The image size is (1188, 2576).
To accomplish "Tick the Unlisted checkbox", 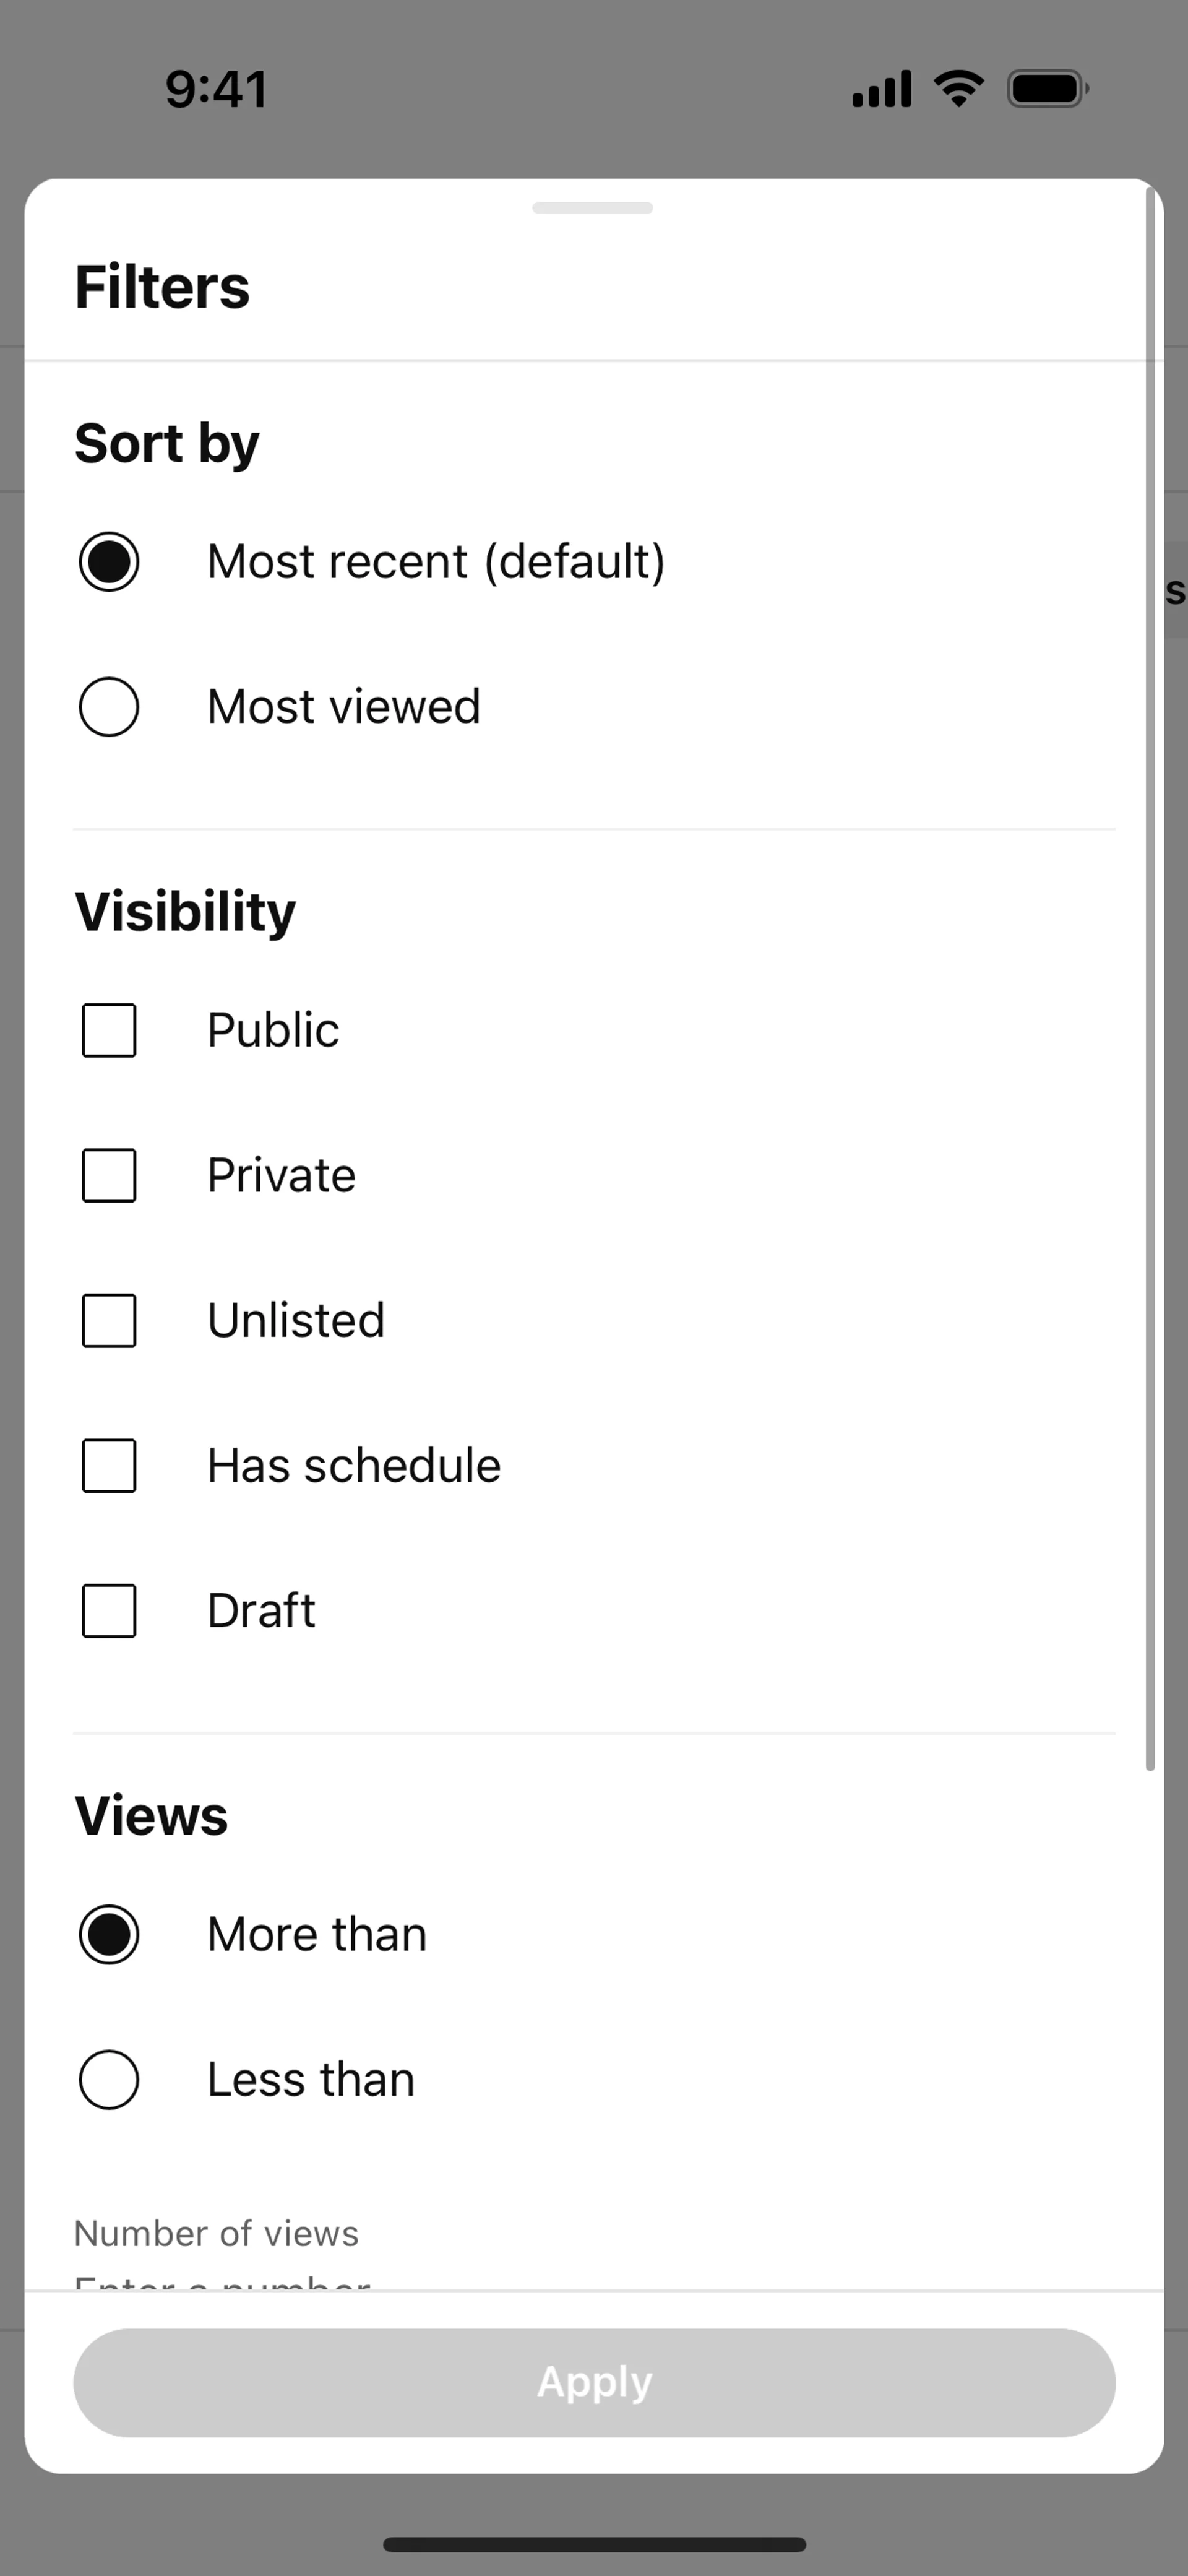I will pyautogui.click(x=109, y=1321).
